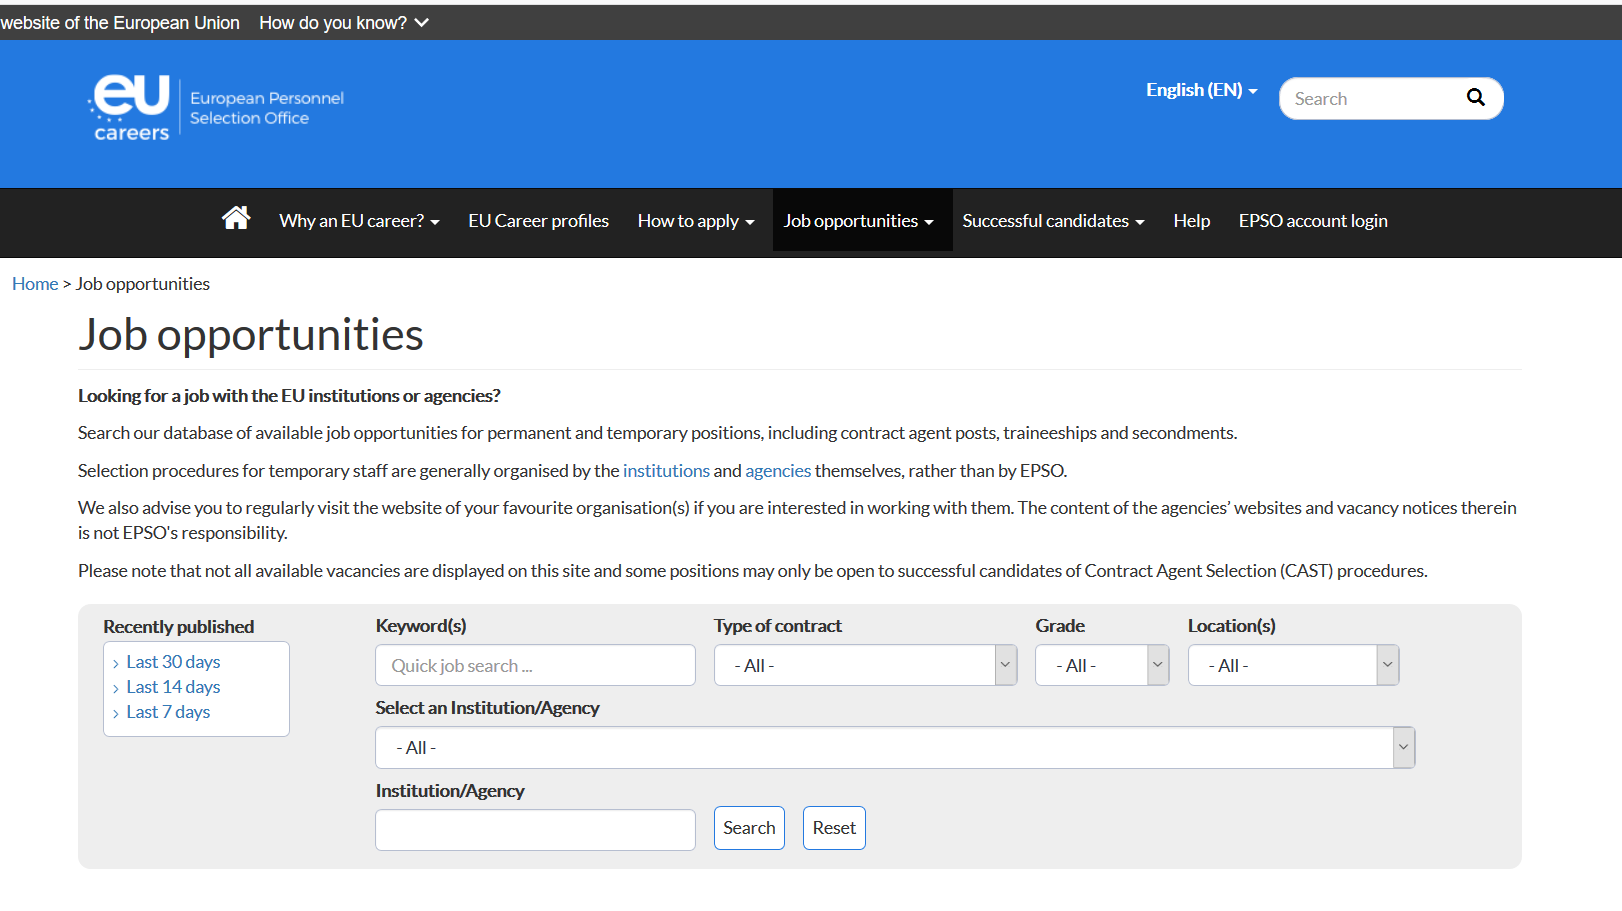Open EPSO account login
This screenshot has height=911, width=1622.
pyautogui.click(x=1313, y=220)
